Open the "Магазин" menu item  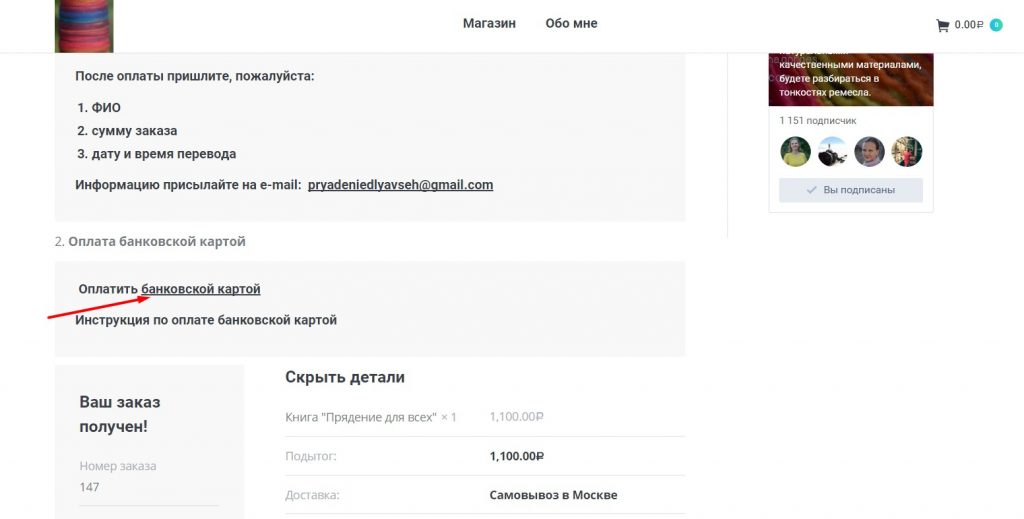(x=489, y=23)
